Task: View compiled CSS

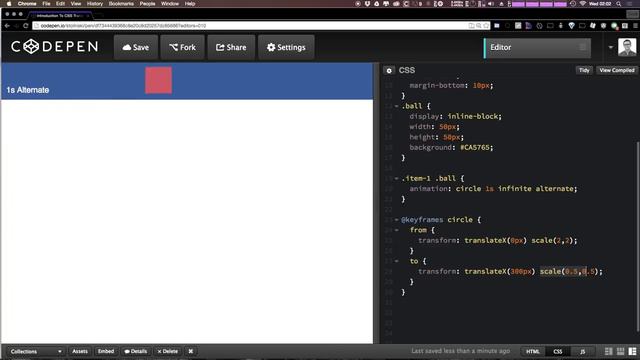Action: [x=617, y=70]
